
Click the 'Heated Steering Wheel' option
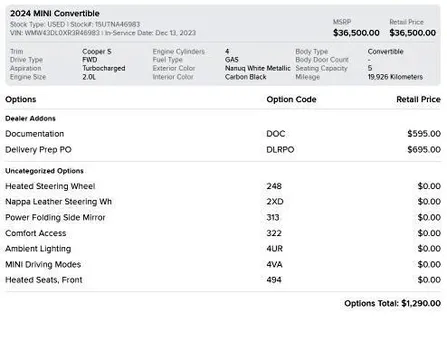coord(50,186)
